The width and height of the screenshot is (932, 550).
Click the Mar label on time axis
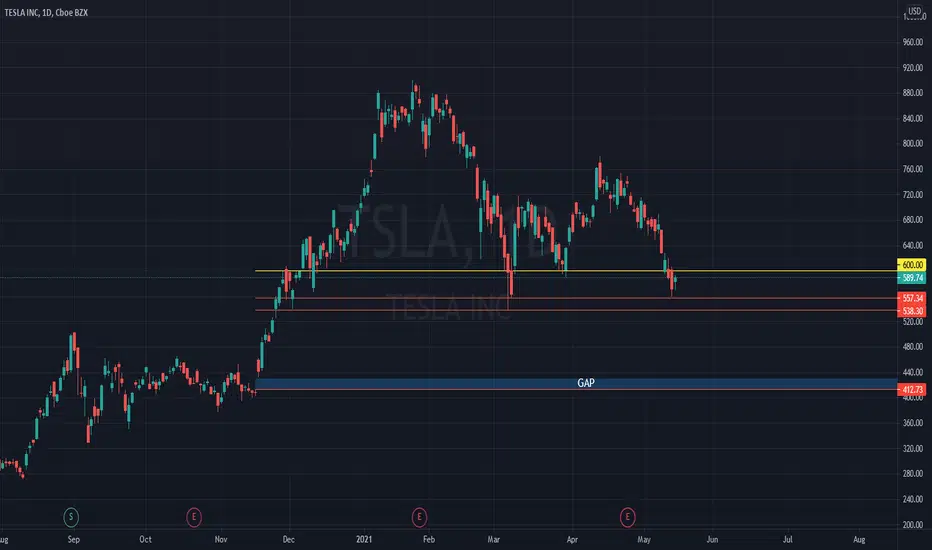tap(493, 539)
